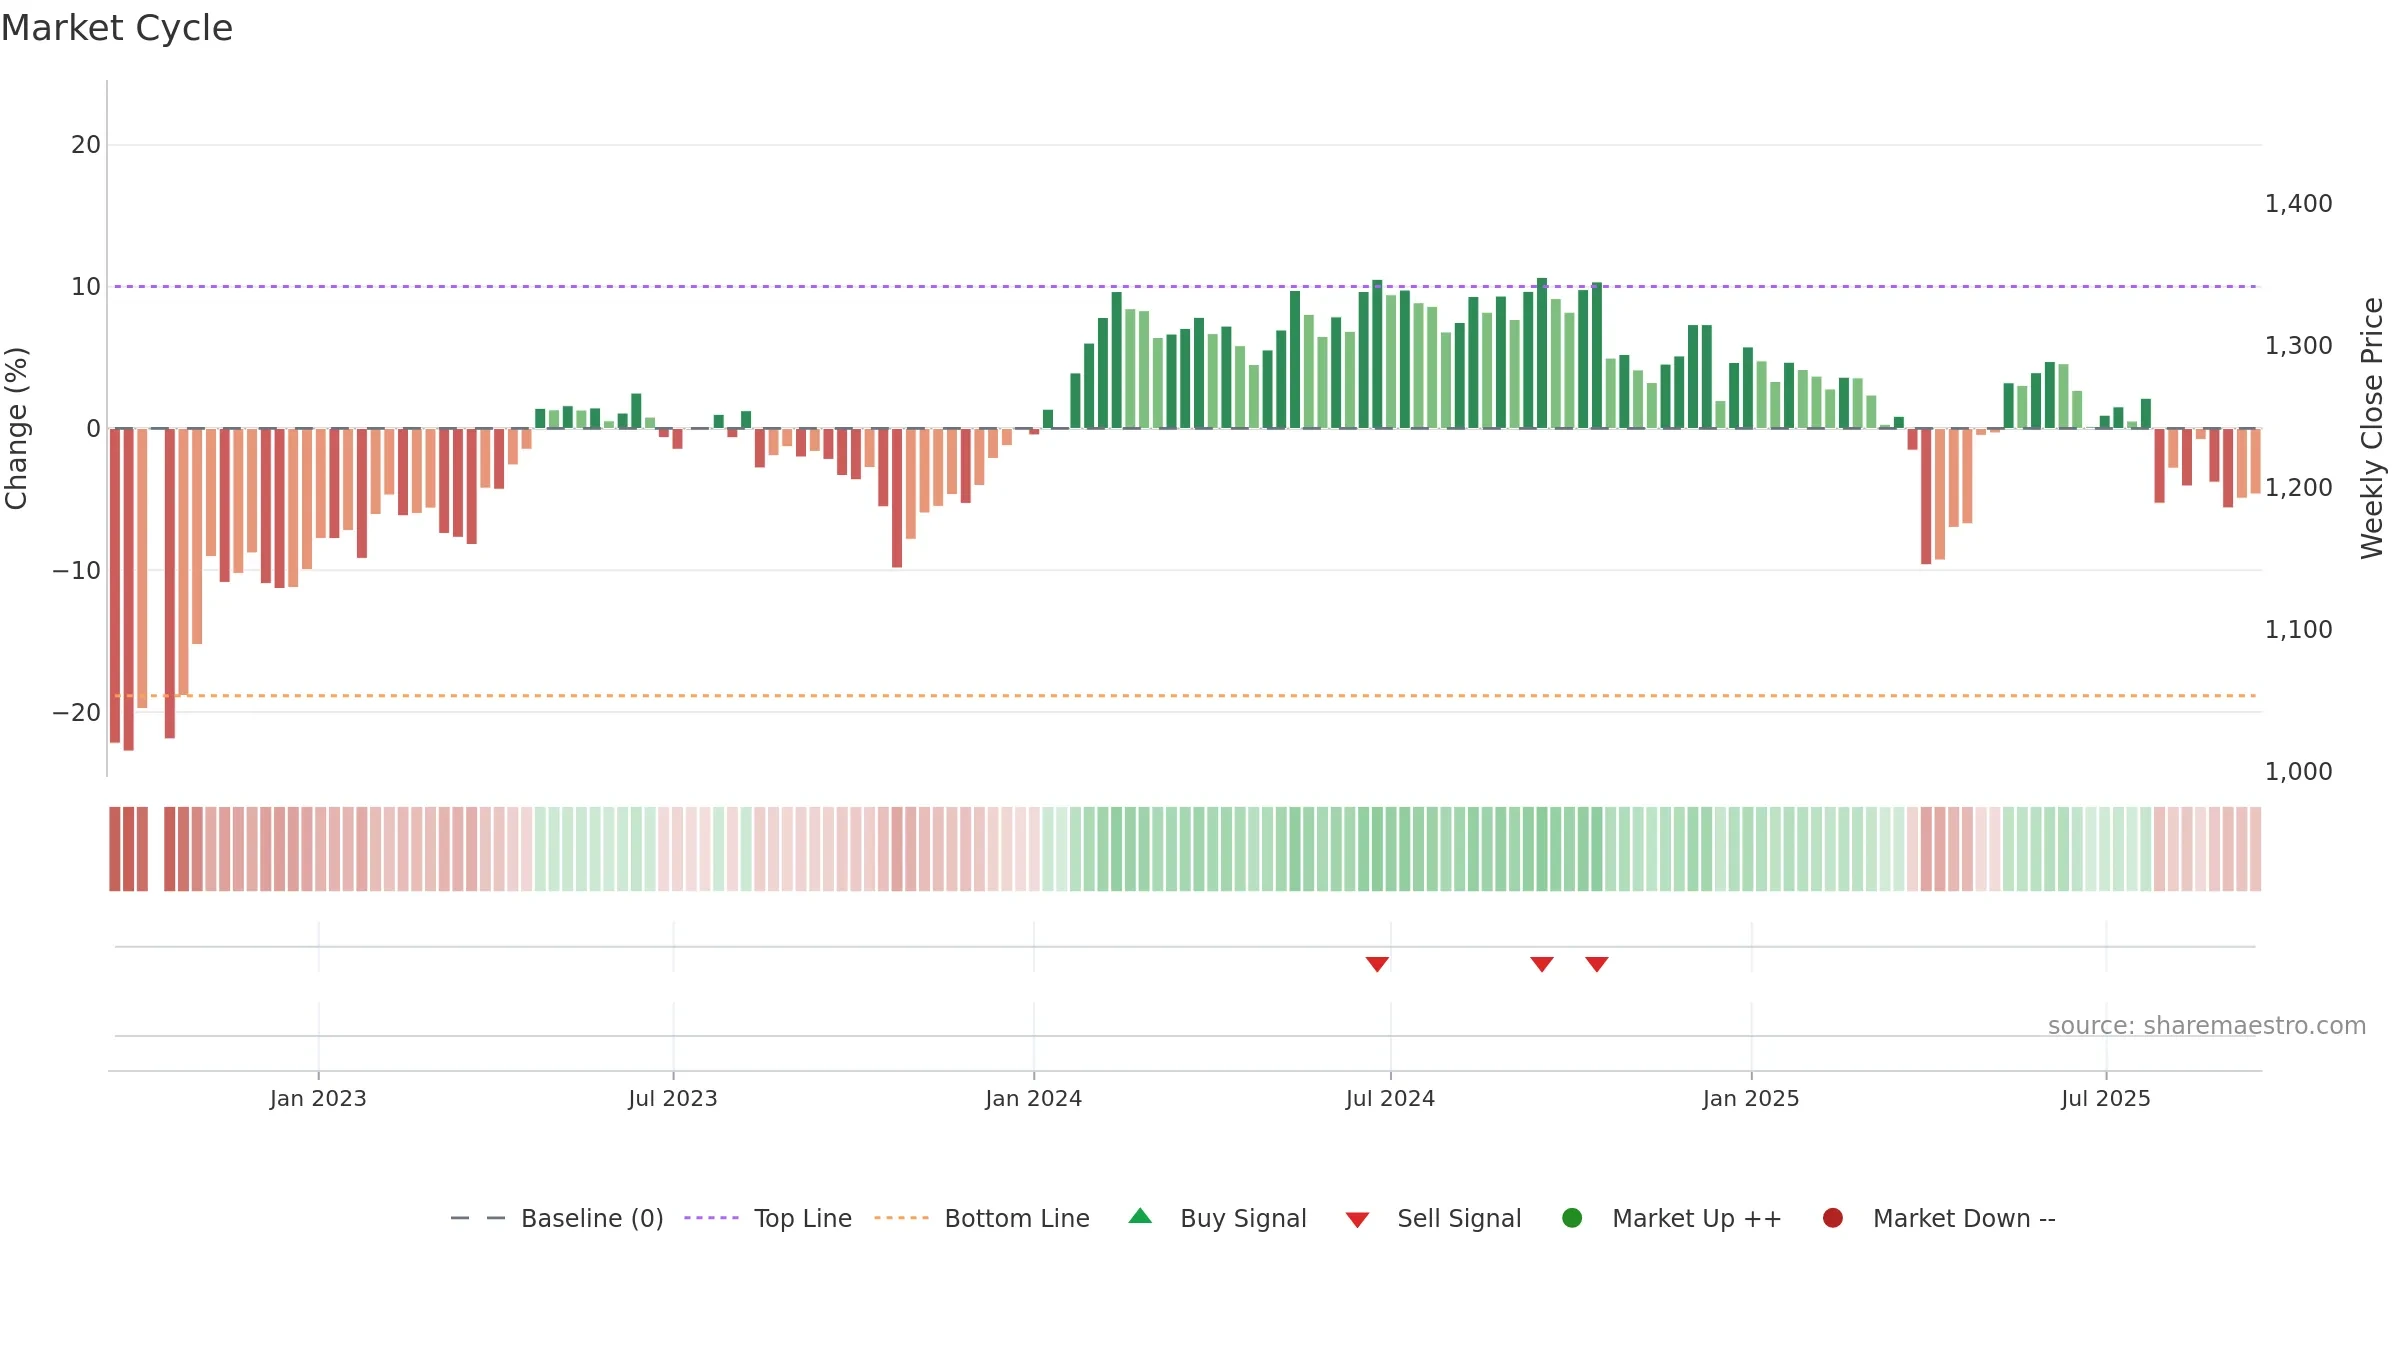Select the middle sell signal marker
Viewport: 2400px width, 1350px height.
1542,964
